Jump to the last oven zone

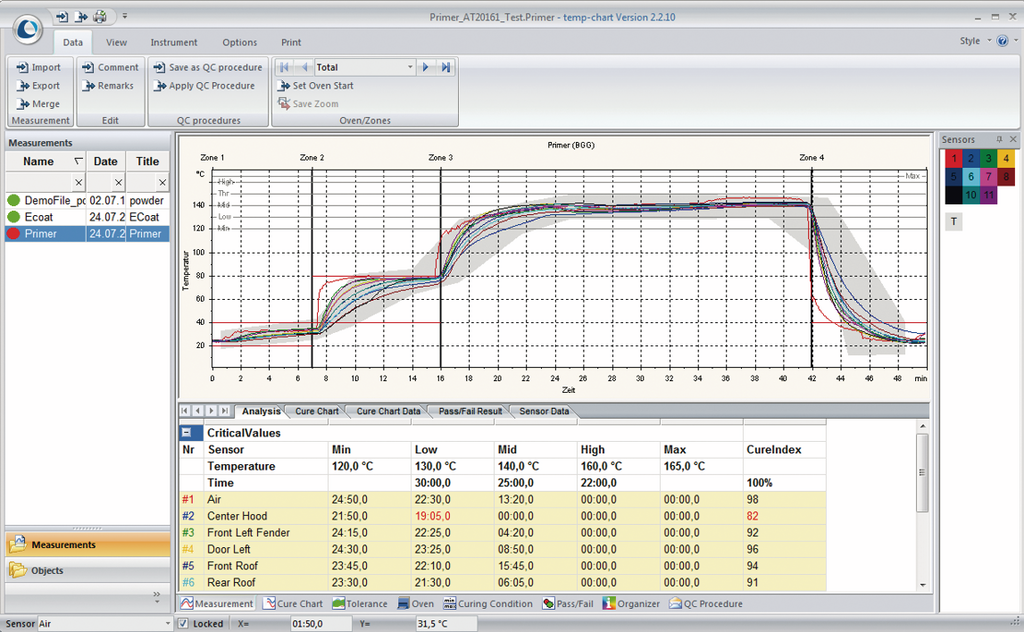point(446,67)
